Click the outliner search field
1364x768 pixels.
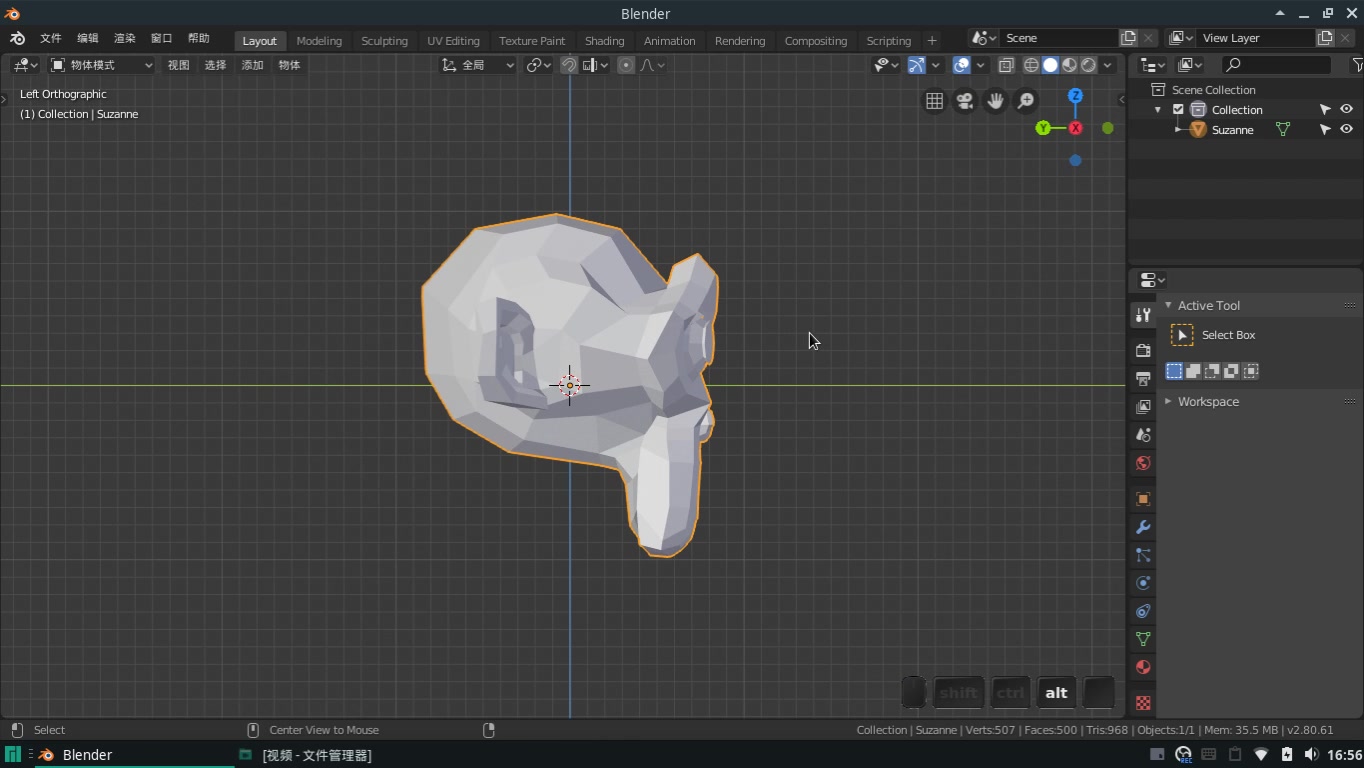click(1278, 65)
